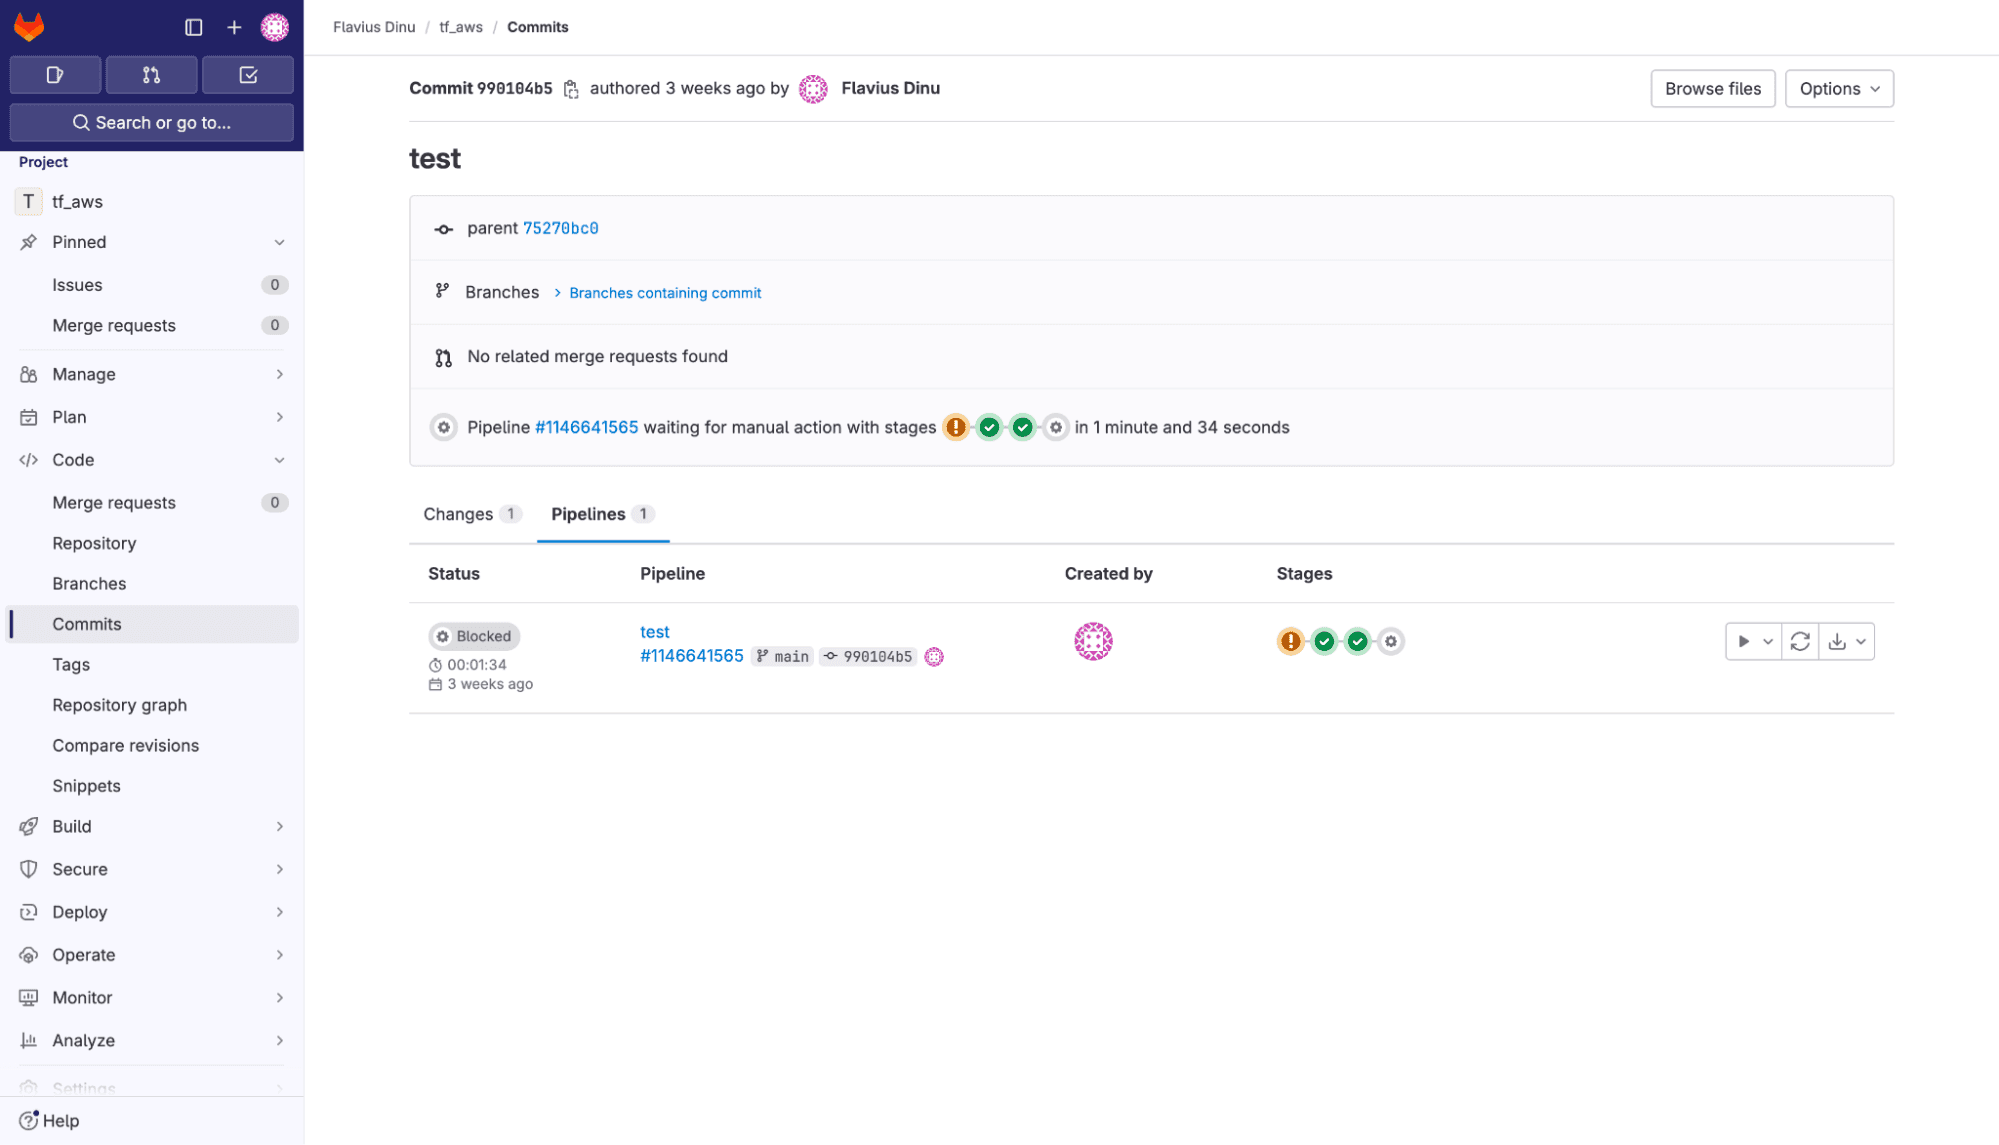Screen dimensions: 1999x1145
Task: Click the first green checkmark stage icon
Action: (x=1324, y=641)
